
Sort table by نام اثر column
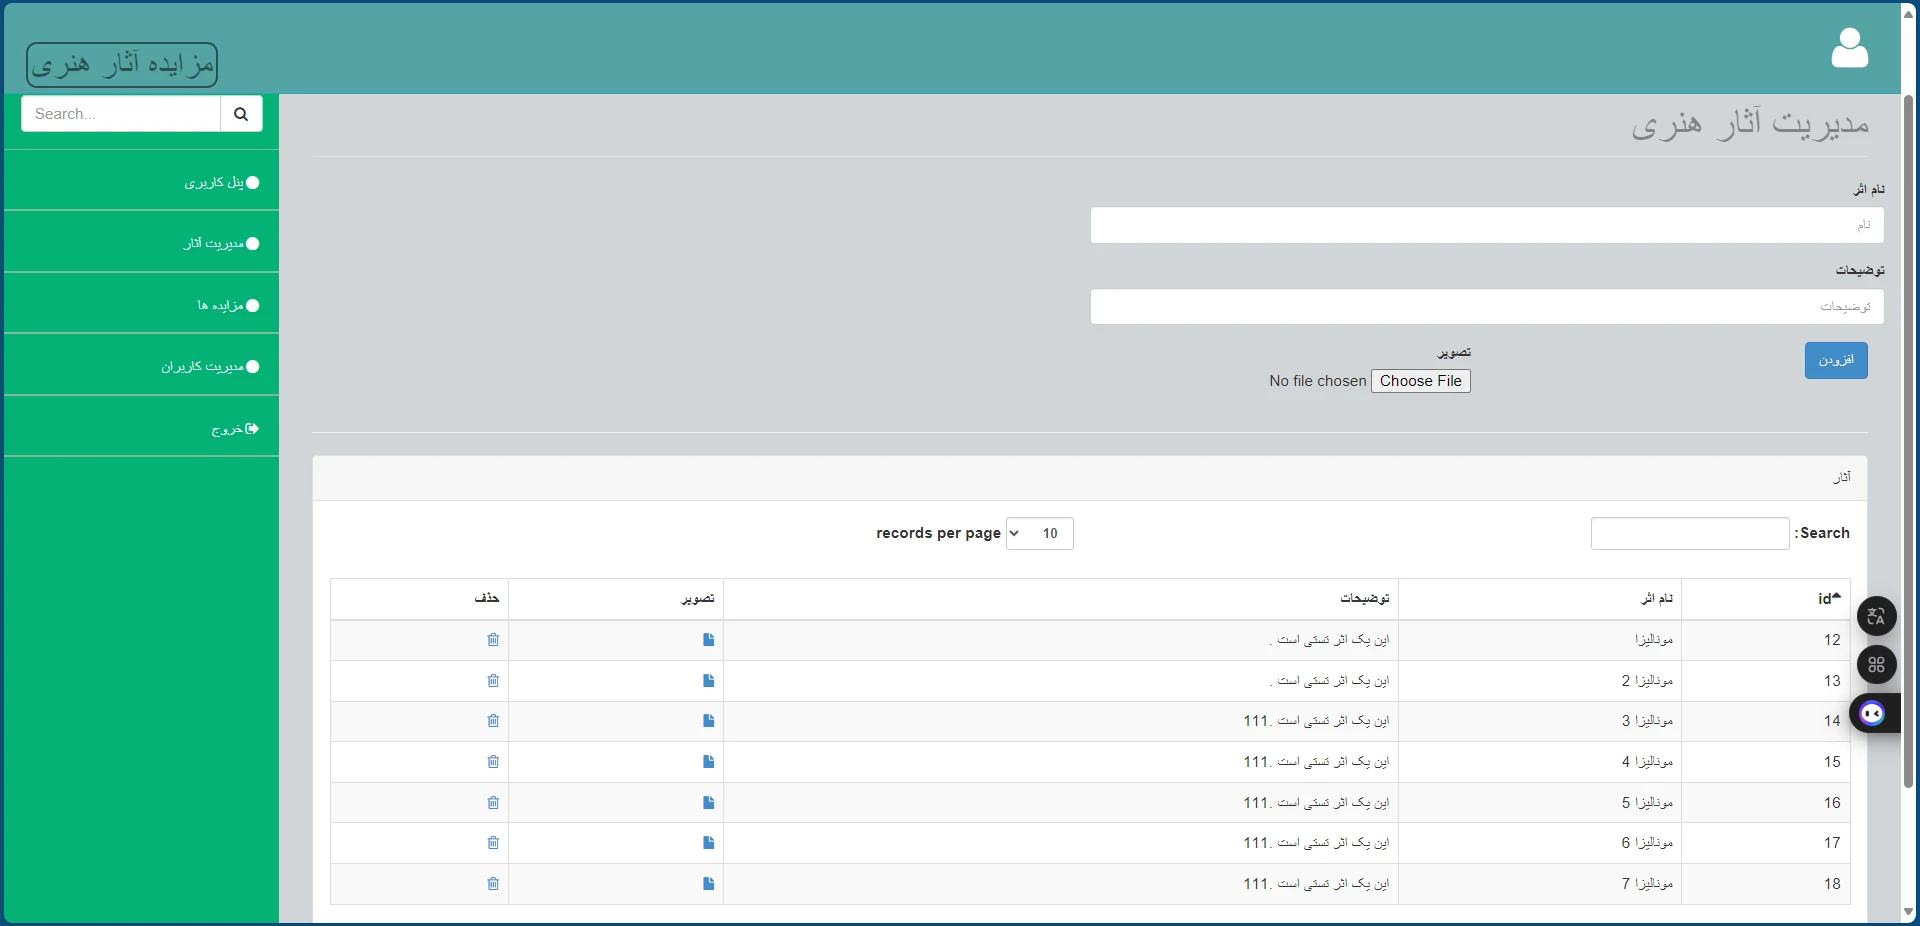(1656, 599)
